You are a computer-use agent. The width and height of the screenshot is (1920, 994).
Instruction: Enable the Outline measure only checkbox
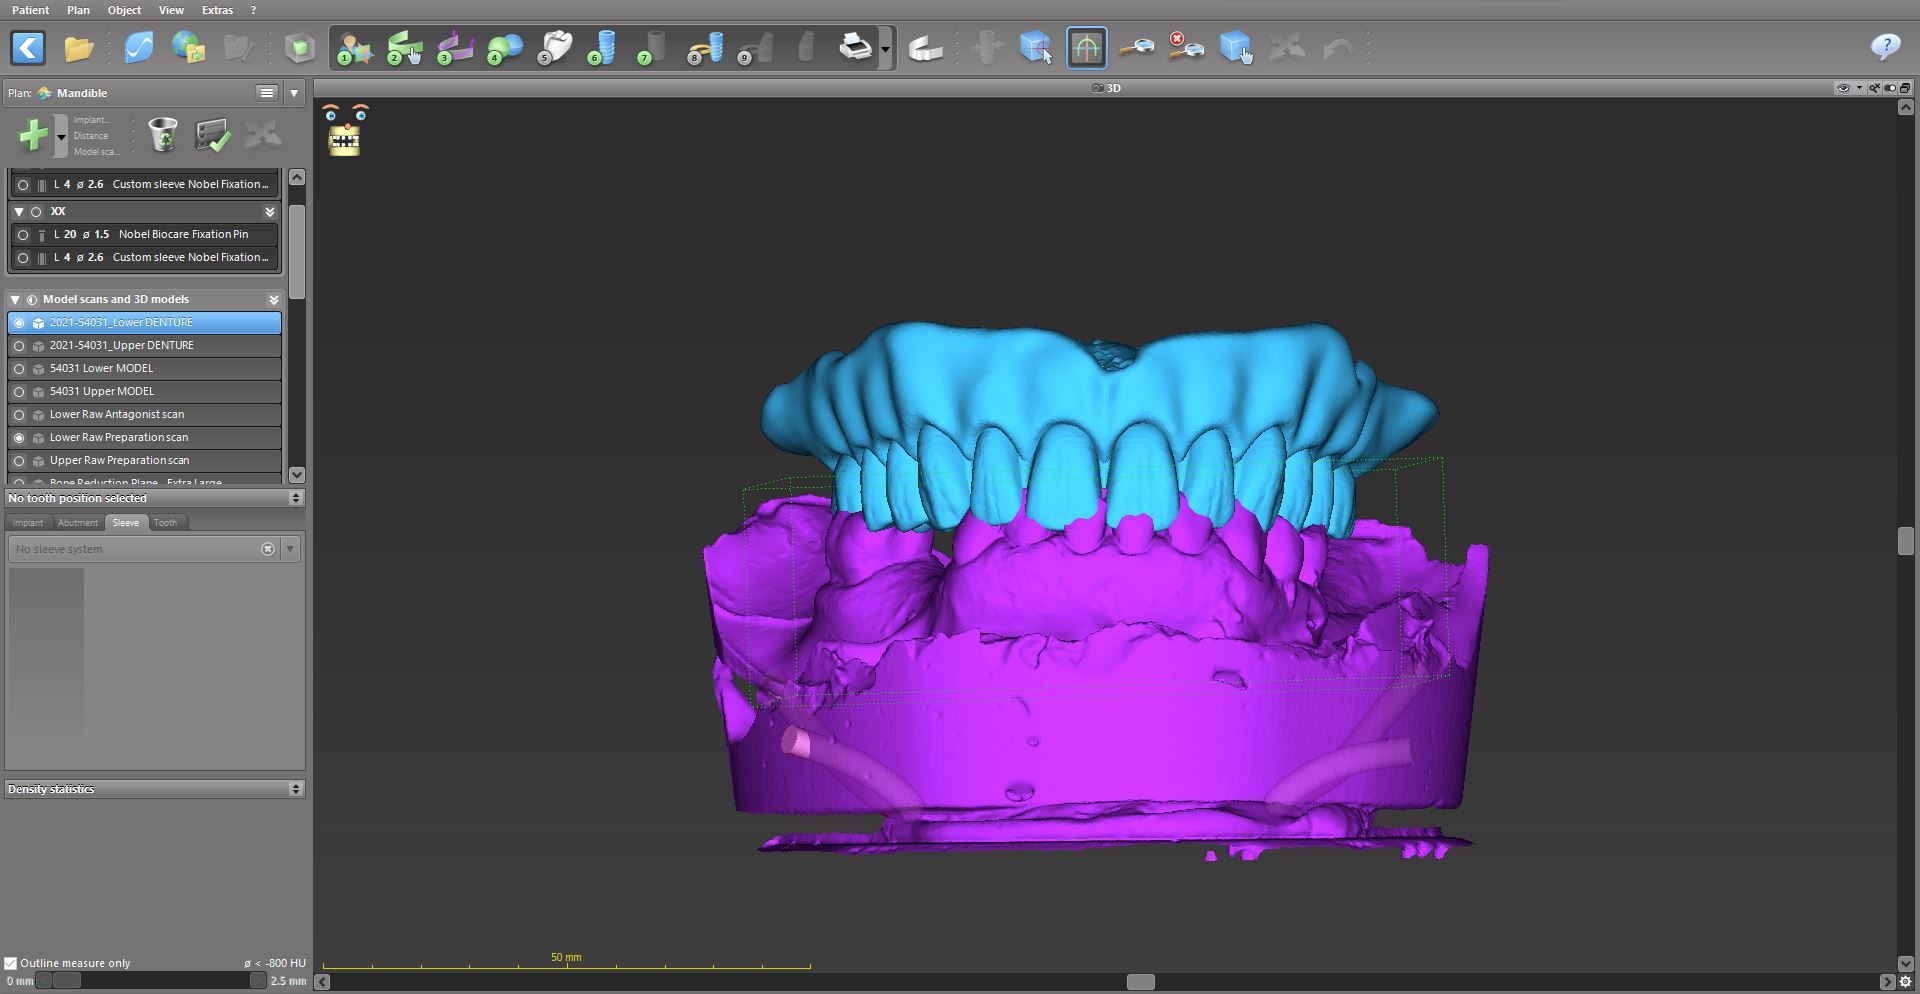[11, 963]
